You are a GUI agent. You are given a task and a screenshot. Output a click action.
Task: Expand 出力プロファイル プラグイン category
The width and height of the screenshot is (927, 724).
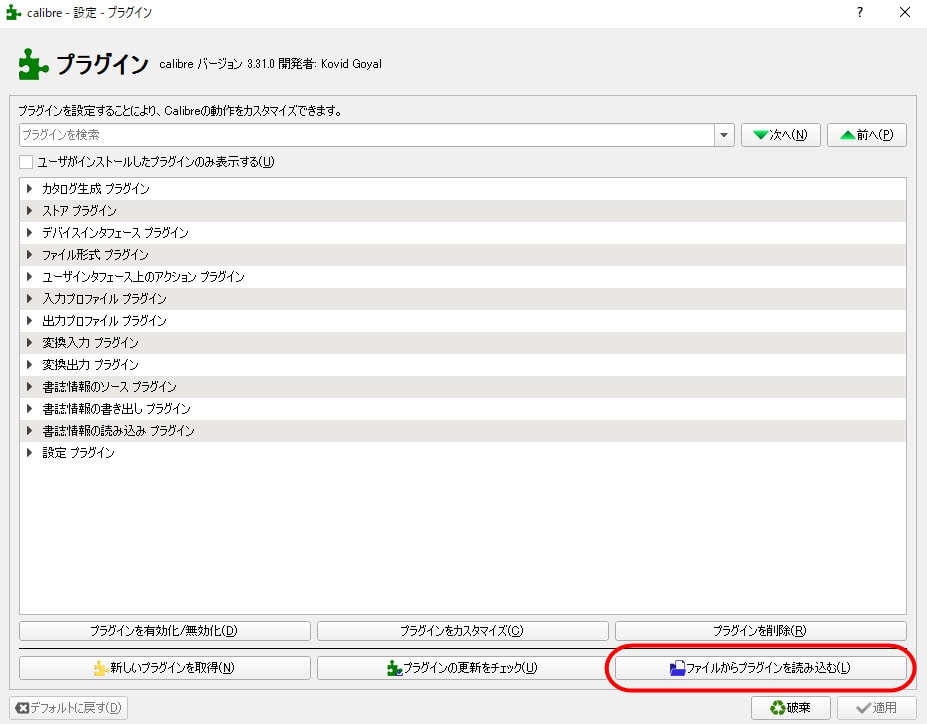(x=29, y=320)
